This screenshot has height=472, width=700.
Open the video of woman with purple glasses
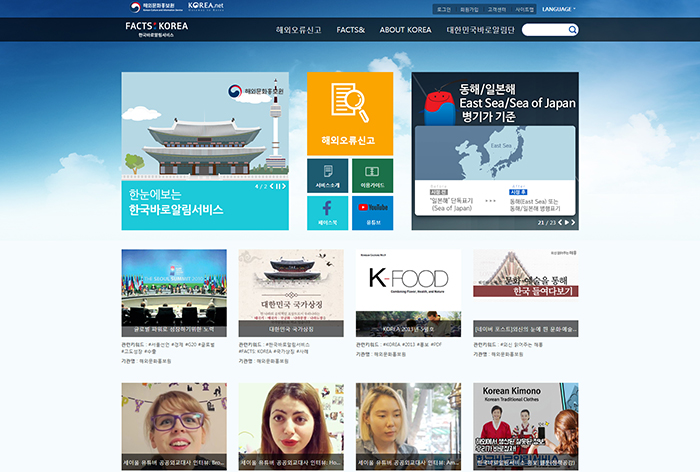point(174,426)
